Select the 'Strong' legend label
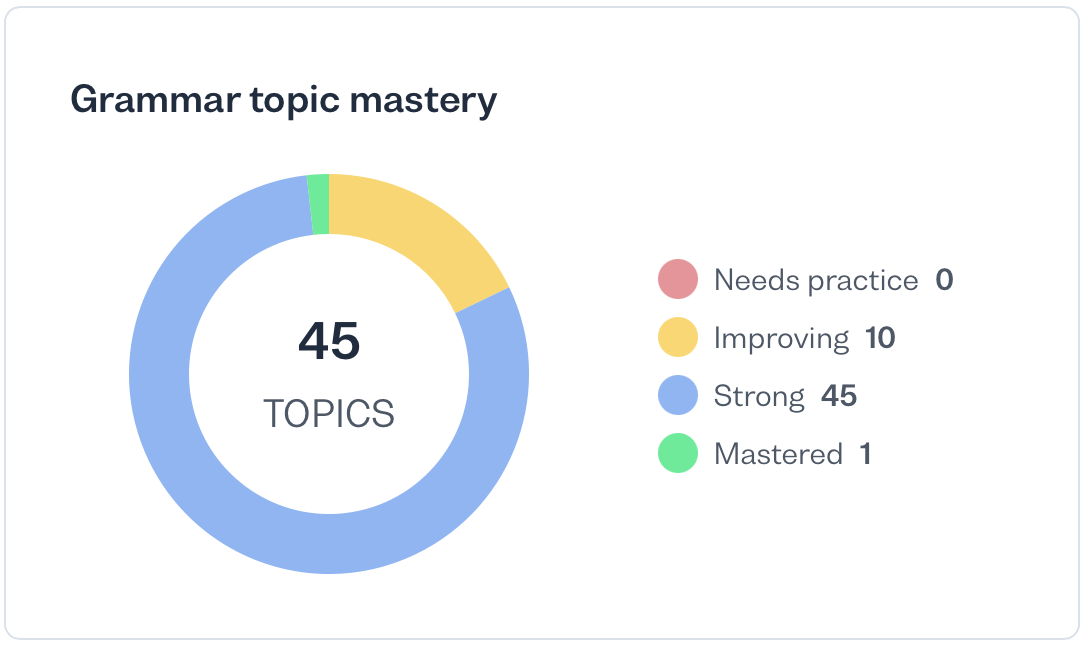The width and height of the screenshot is (1088, 646). 759,396
